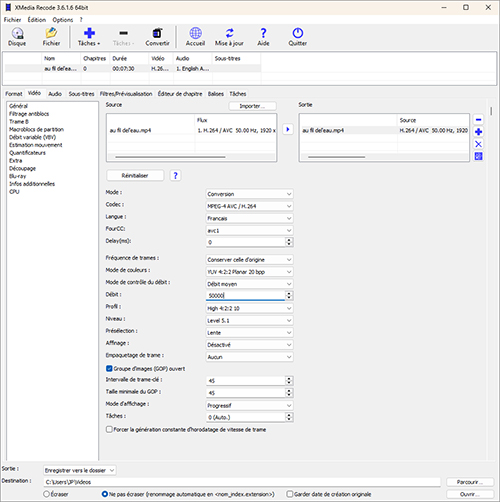Click the minus icon beside the Sortie list
This screenshot has height=502, width=500.
[x=478, y=119]
